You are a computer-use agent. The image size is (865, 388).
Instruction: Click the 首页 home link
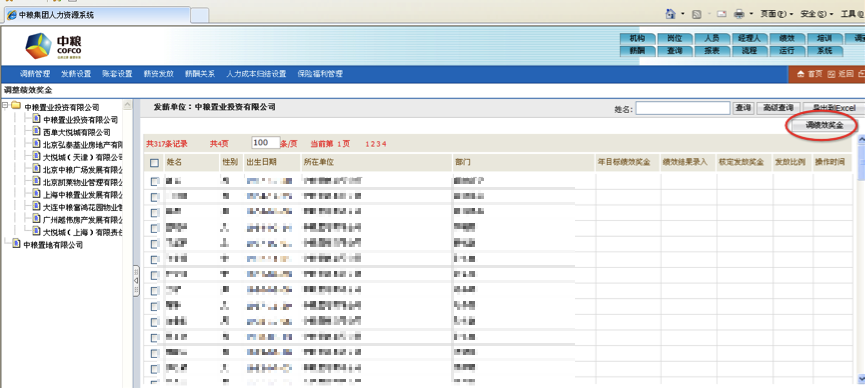pos(815,74)
